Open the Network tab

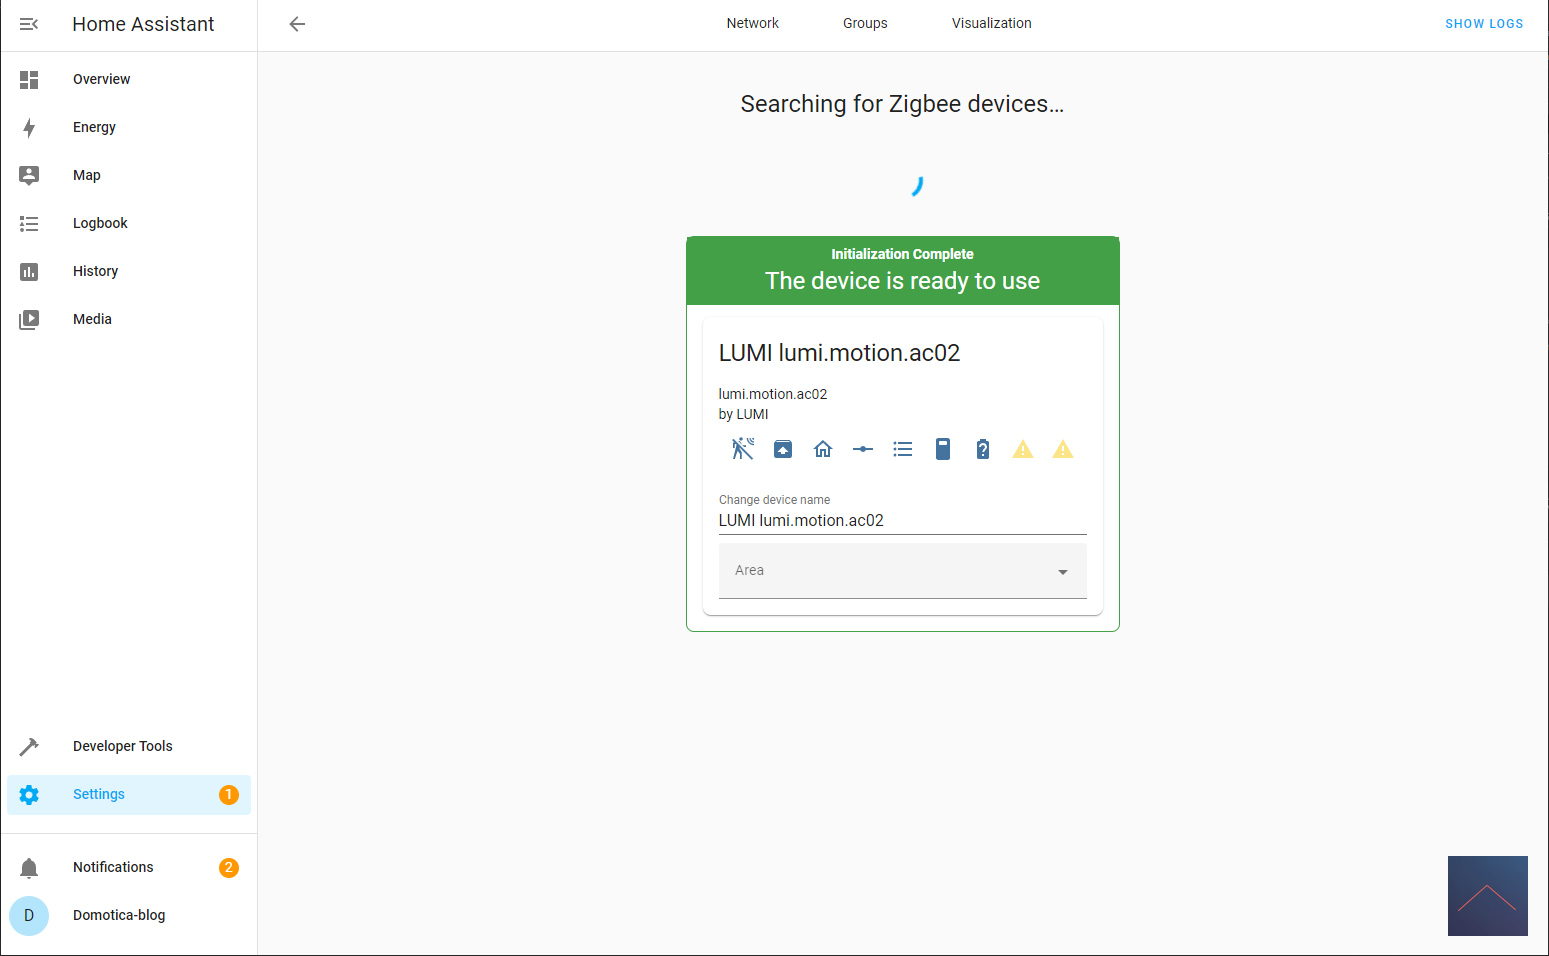click(x=752, y=23)
